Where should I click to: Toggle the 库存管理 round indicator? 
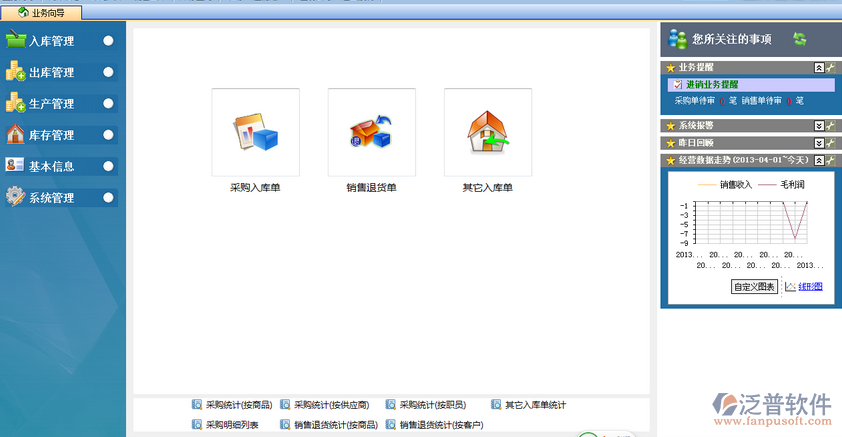[108, 135]
